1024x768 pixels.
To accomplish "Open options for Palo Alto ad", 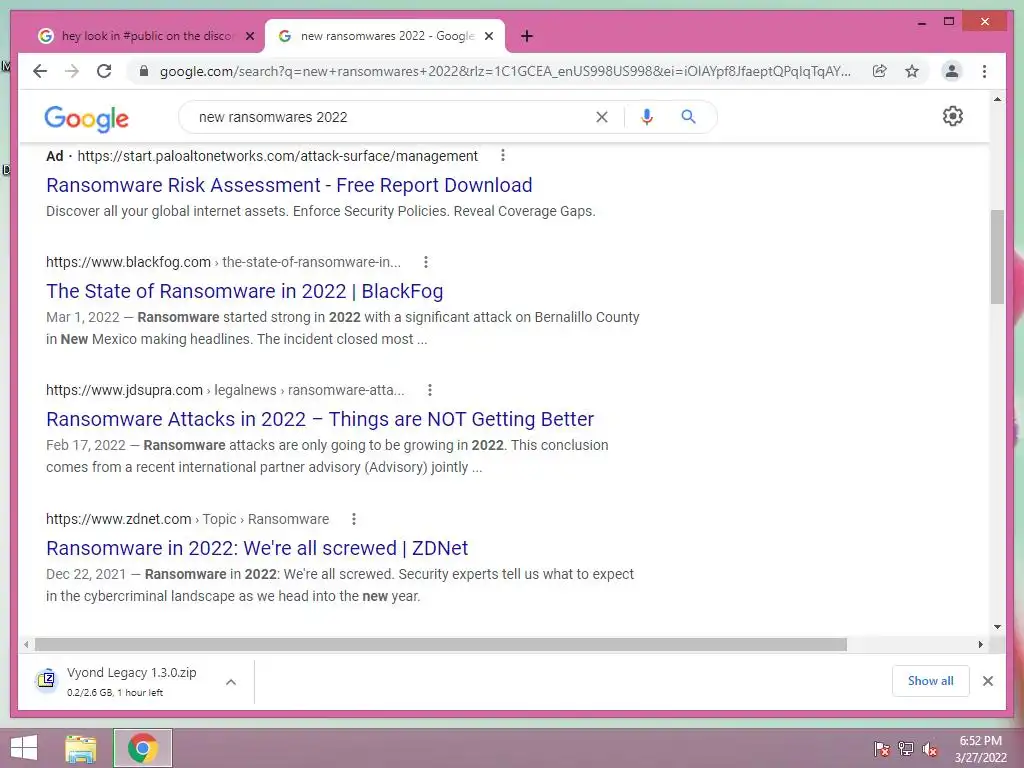I will click(502, 155).
